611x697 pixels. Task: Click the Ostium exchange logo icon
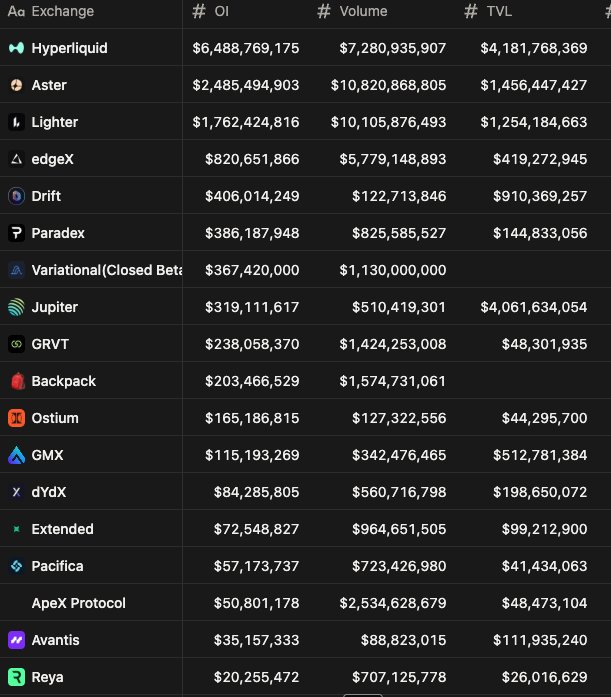tap(16, 418)
